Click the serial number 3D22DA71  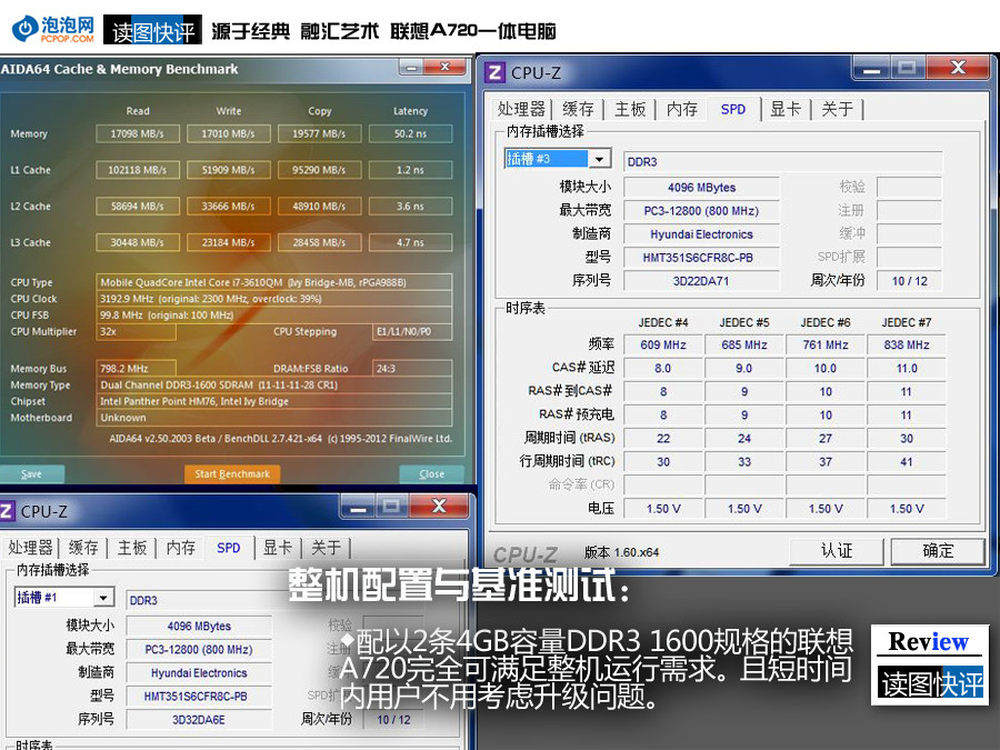tap(702, 281)
